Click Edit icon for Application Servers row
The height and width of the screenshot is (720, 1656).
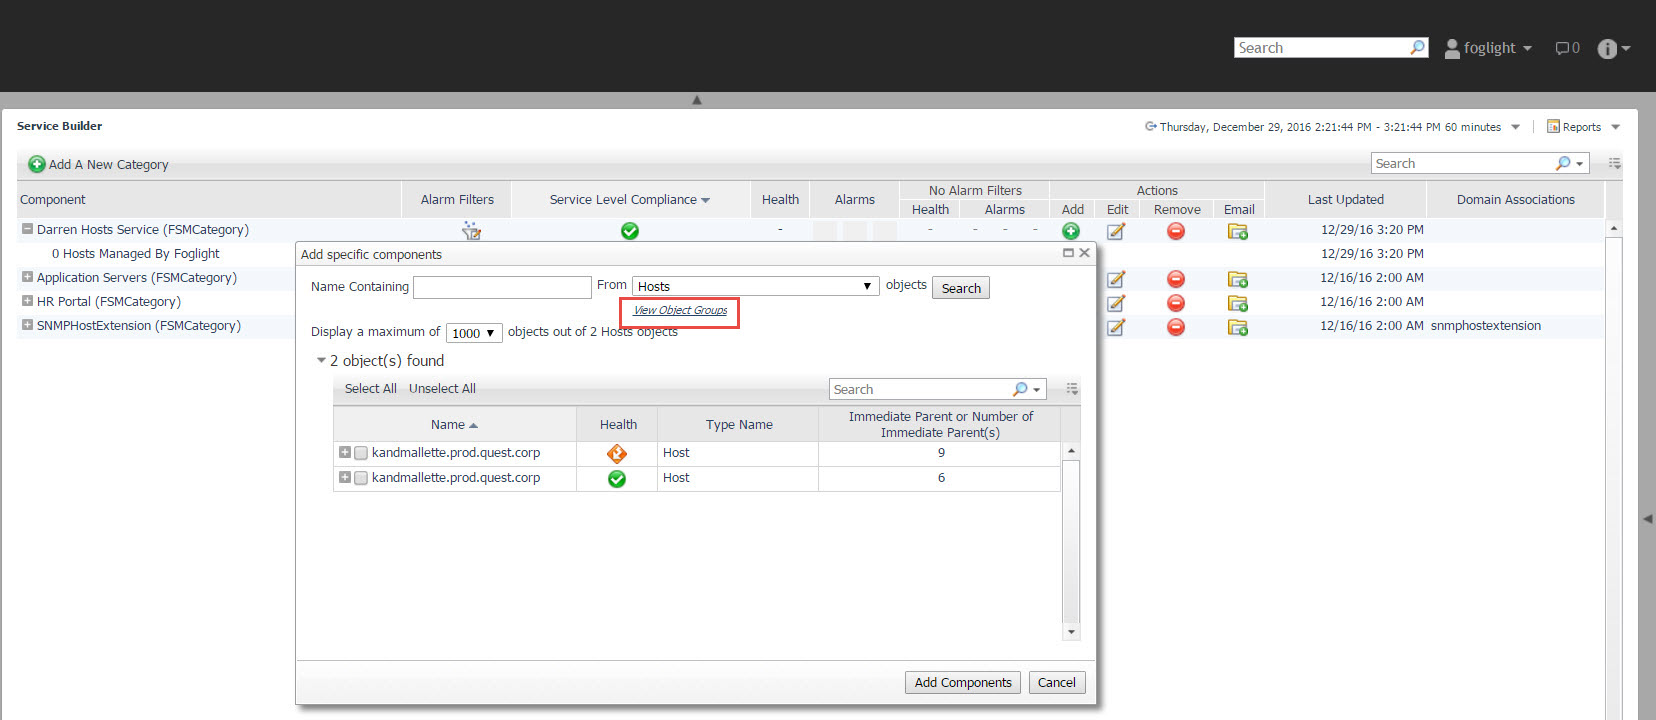click(x=1116, y=279)
